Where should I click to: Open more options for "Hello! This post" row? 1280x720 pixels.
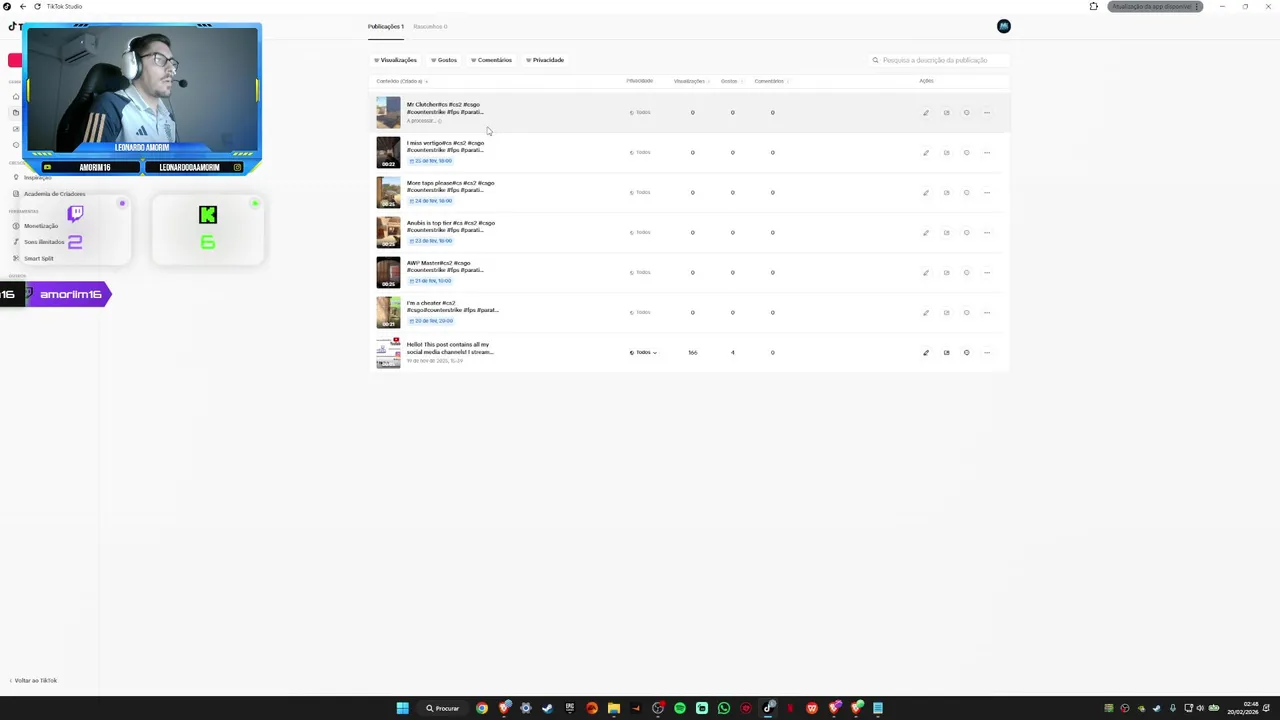coord(987,353)
